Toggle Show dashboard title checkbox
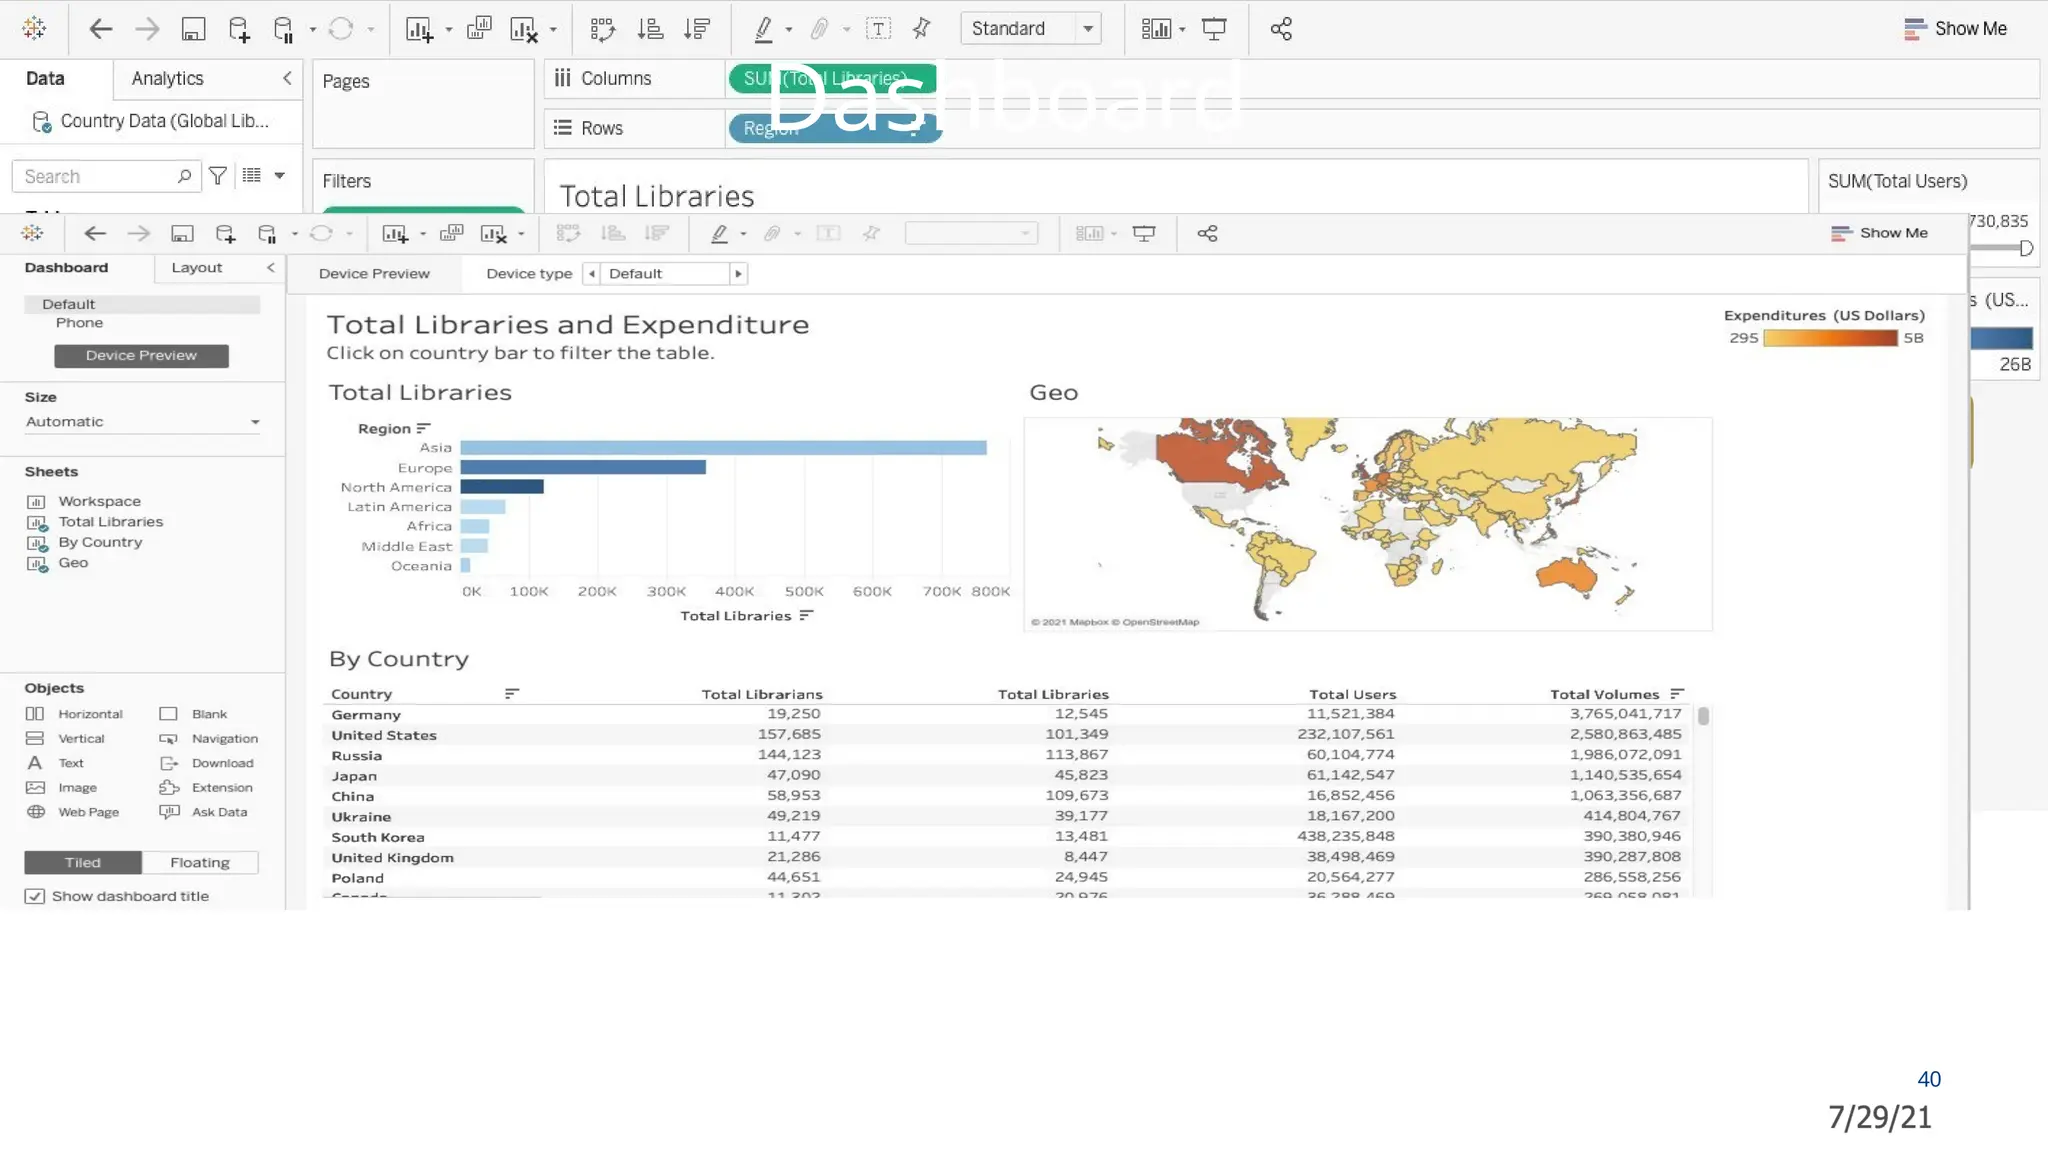This screenshot has height=1152, width=2048. coord(35,896)
